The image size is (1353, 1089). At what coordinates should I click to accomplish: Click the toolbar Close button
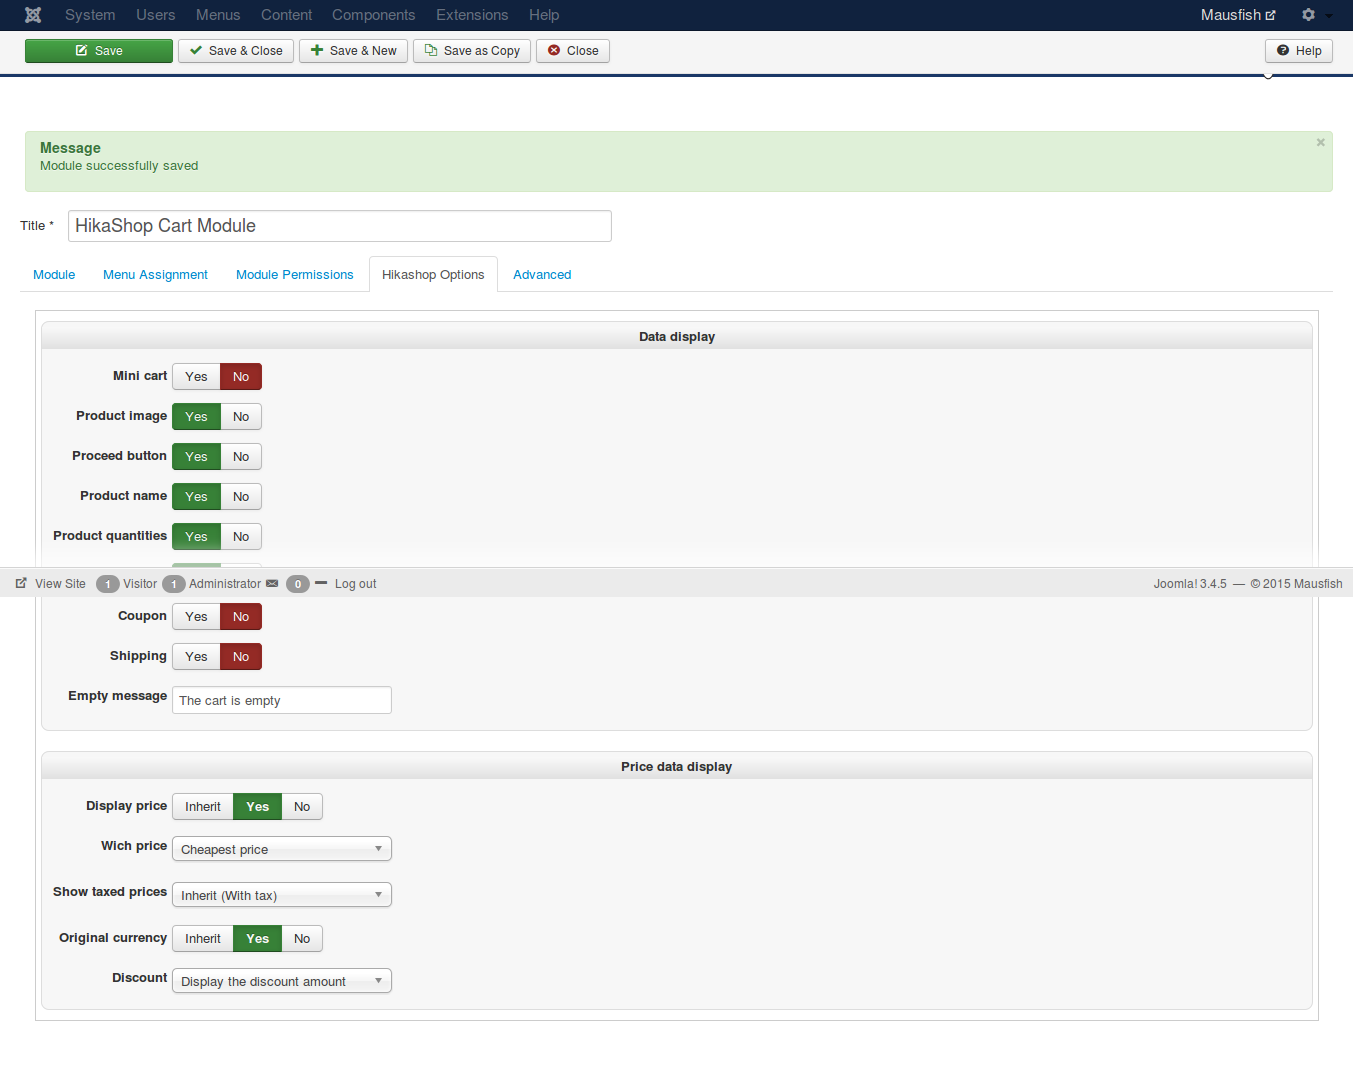pos(573,51)
